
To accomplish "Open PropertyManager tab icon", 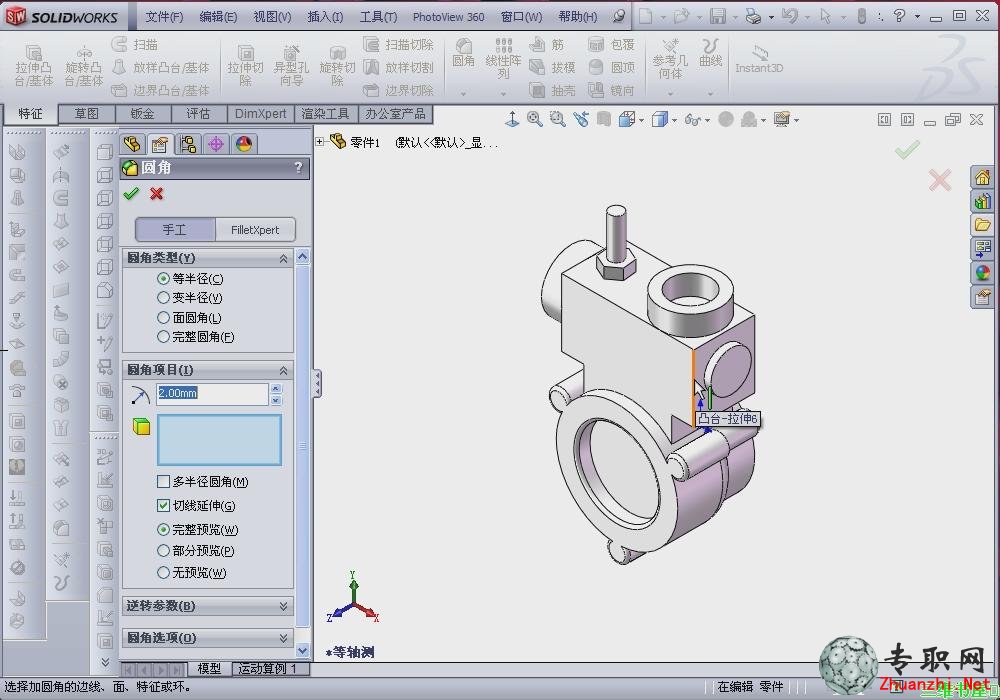I will pyautogui.click(x=159, y=144).
